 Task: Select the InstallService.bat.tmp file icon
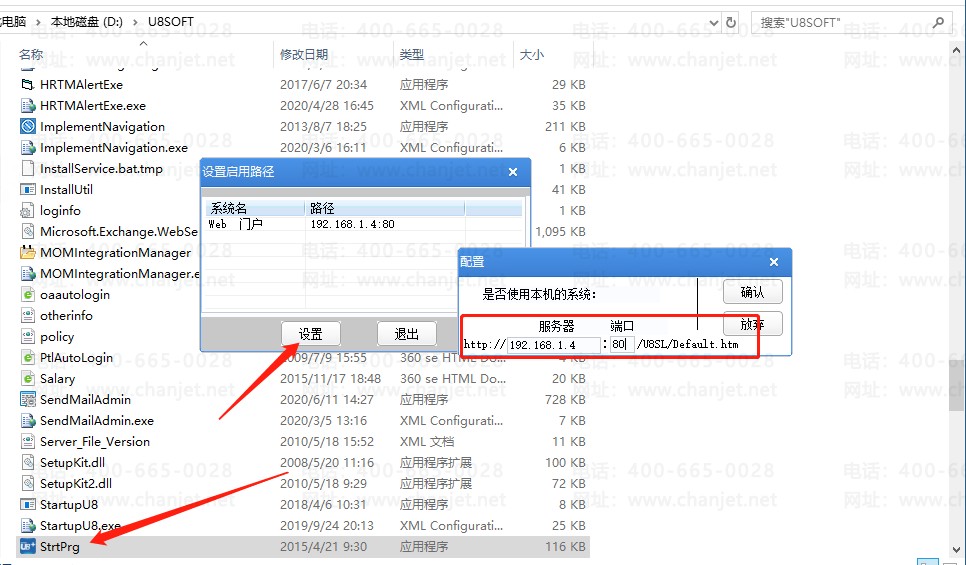click(28, 168)
